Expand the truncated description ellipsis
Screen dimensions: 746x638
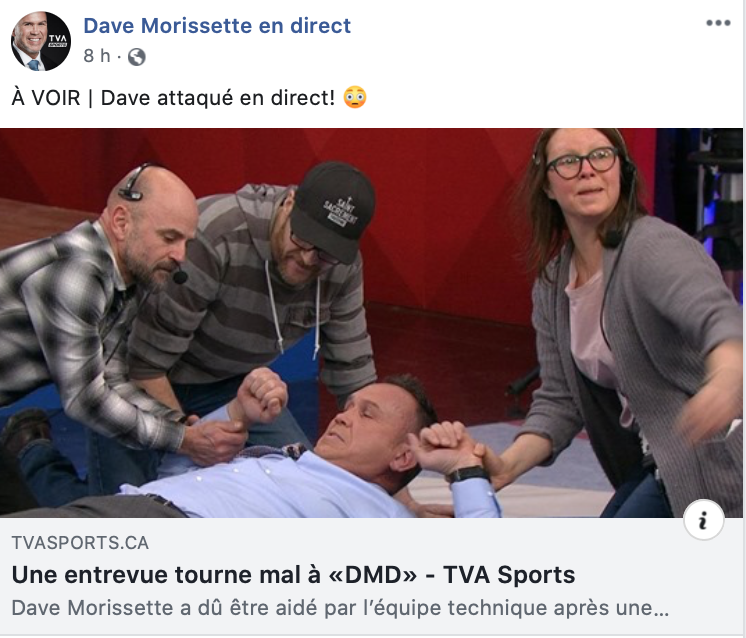pyautogui.click(x=661, y=609)
